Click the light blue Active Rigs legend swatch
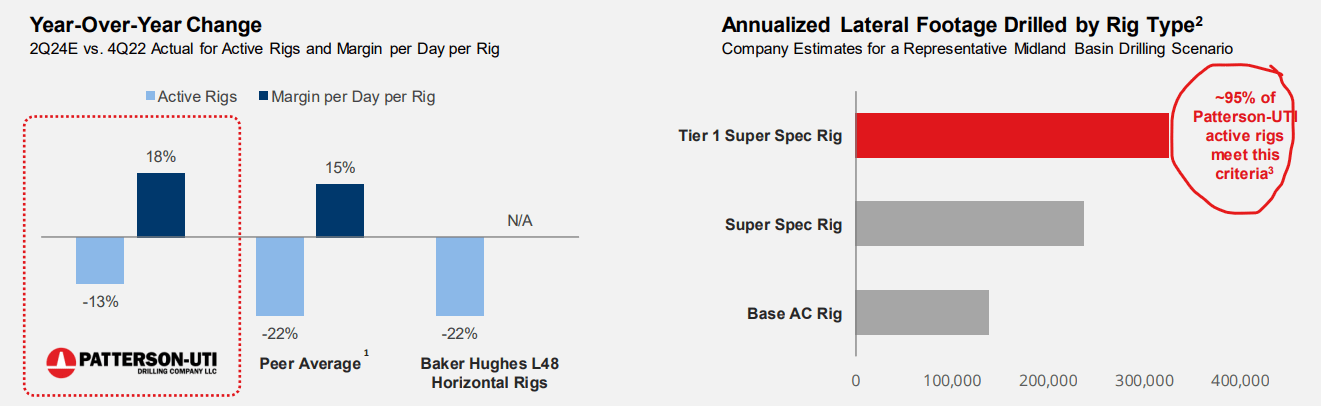1321x406 pixels. coord(153,97)
